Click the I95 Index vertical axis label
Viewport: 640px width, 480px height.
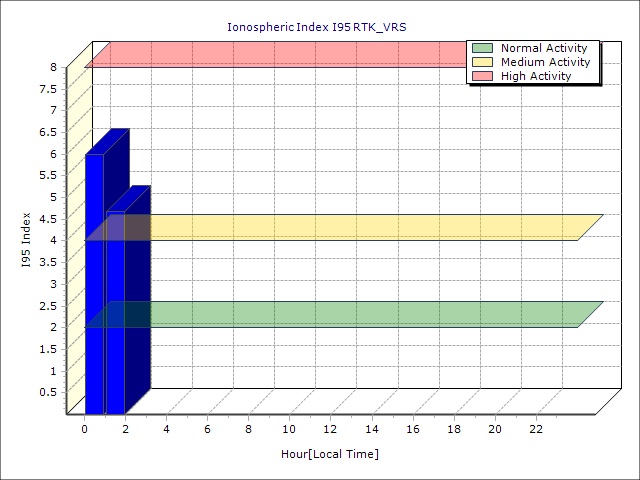point(25,240)
